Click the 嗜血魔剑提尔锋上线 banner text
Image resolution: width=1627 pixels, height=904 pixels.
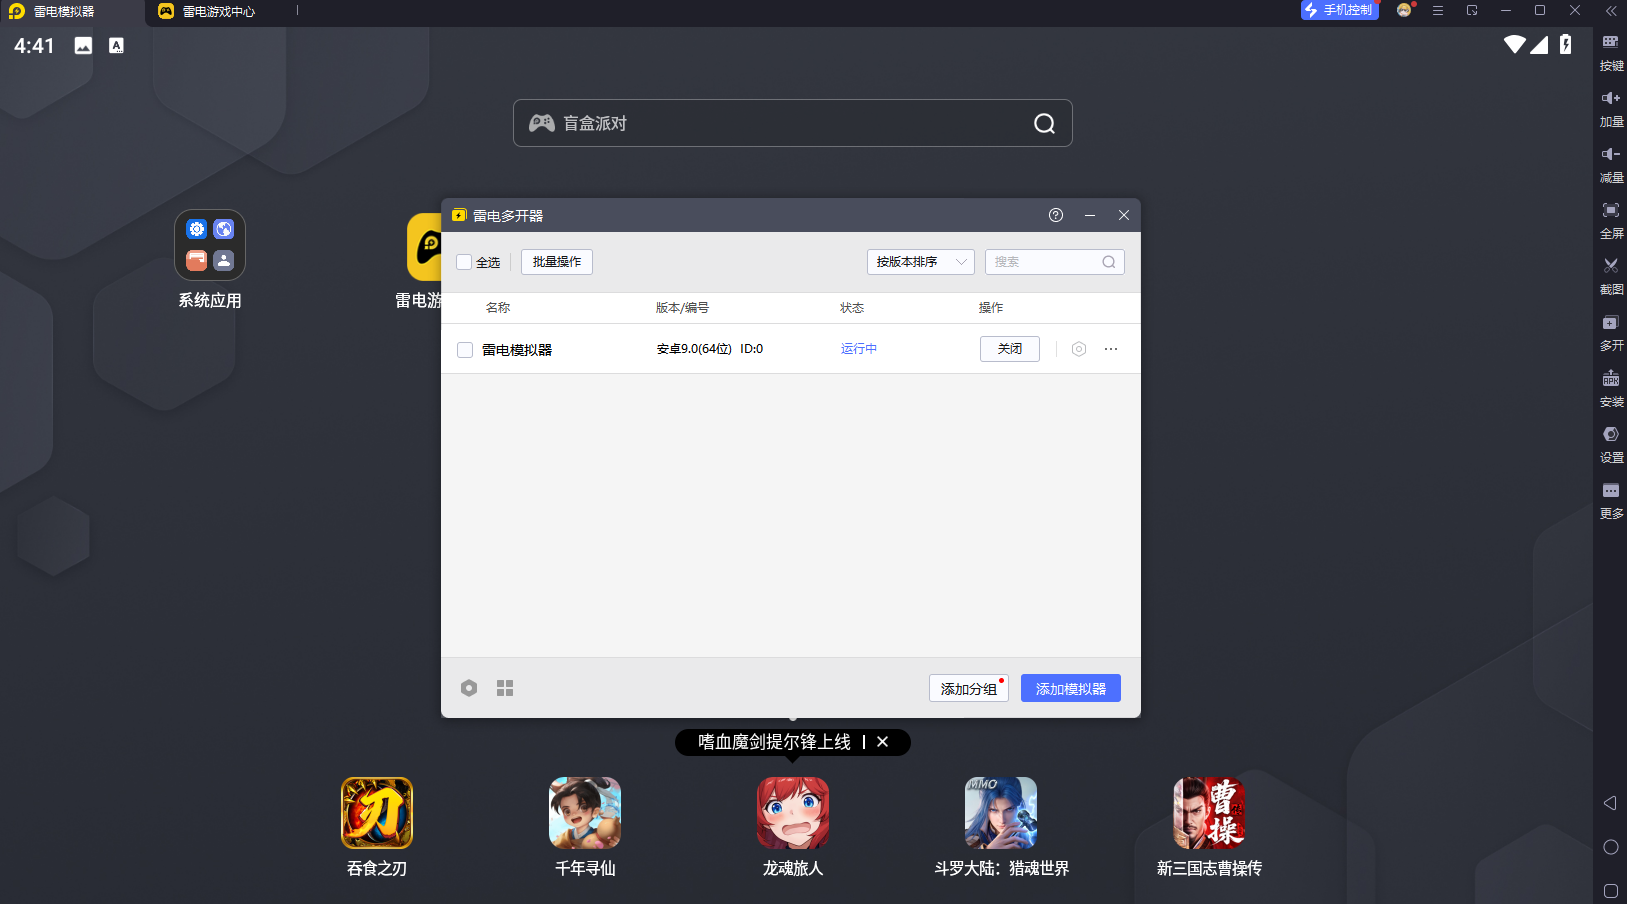click(774, 742)
